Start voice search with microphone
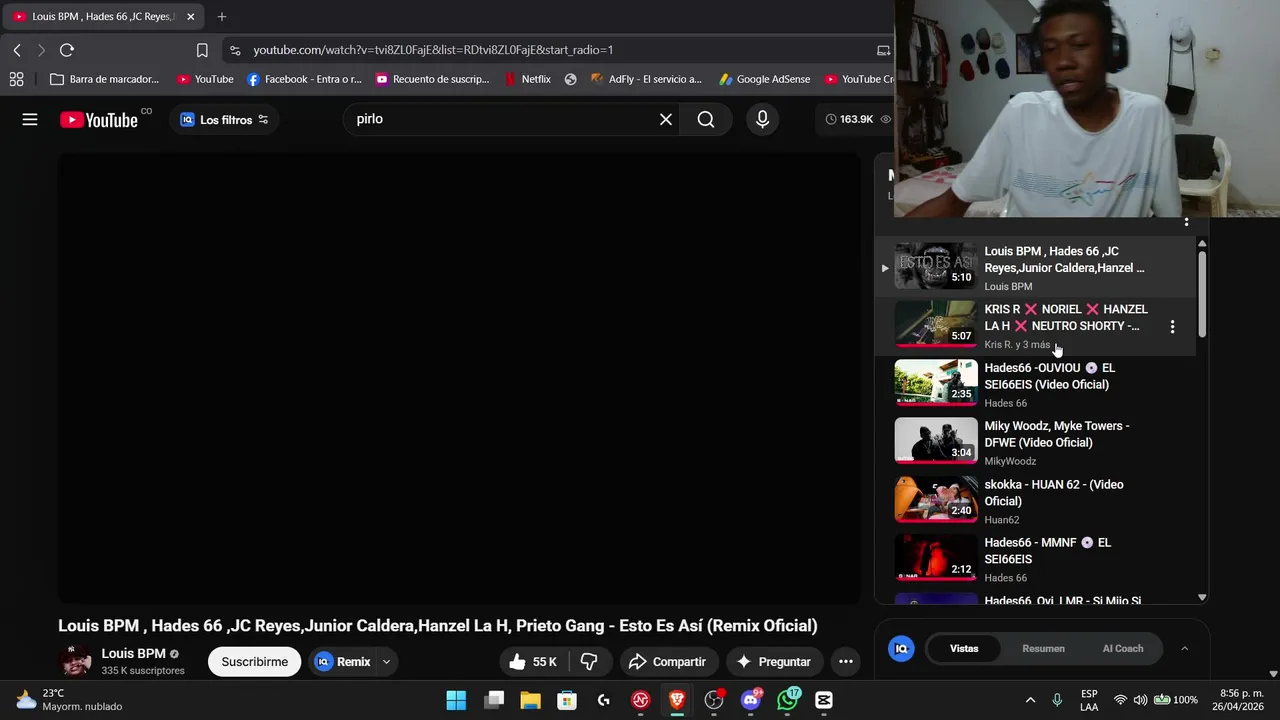1280x720 pixels. tap(762, 120)
